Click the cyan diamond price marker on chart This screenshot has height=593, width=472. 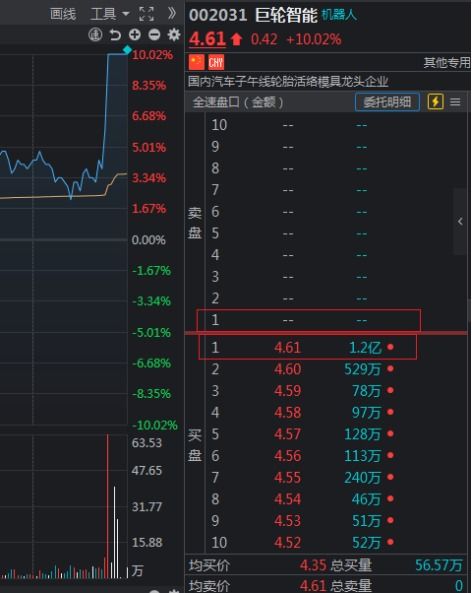127,50
